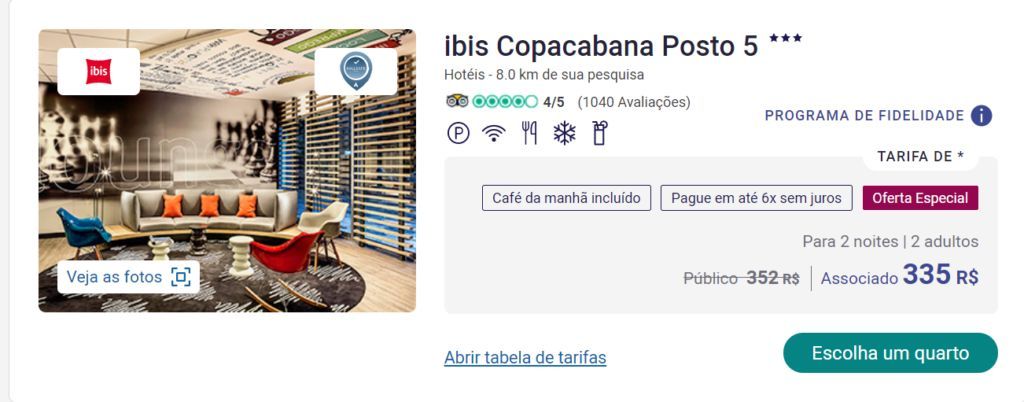This screenshot has height=402, width=1024.
Task: Click the photo gallery expand icon
Action: 181,277
